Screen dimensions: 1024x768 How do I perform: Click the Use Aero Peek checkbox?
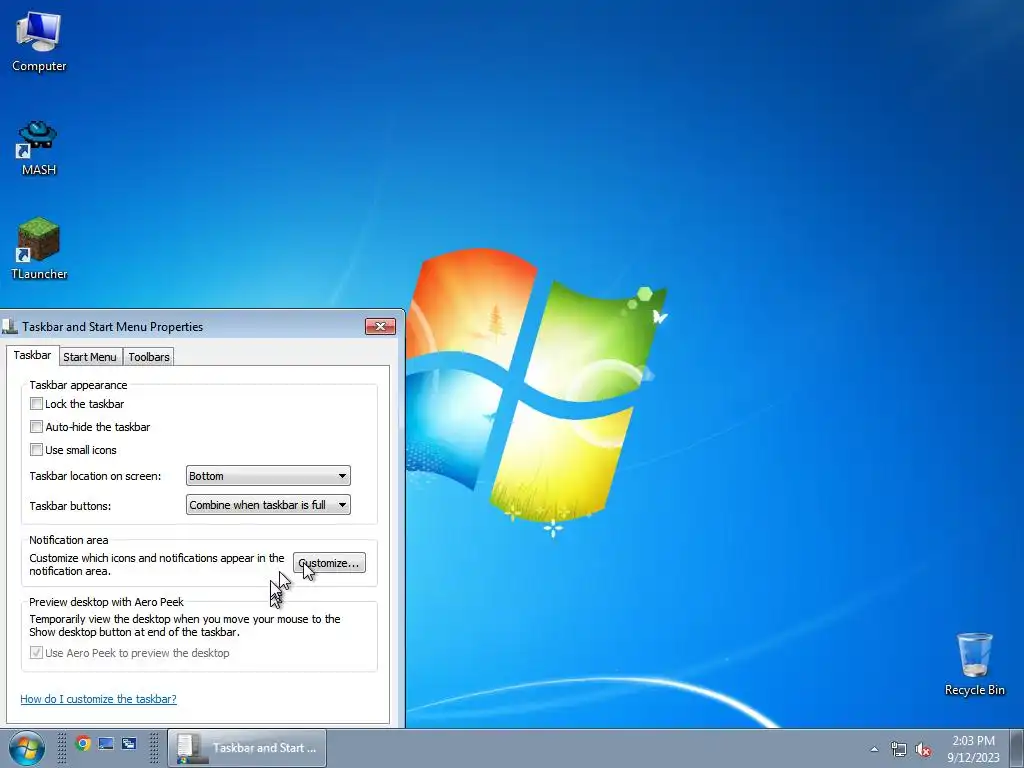point(37,652)
